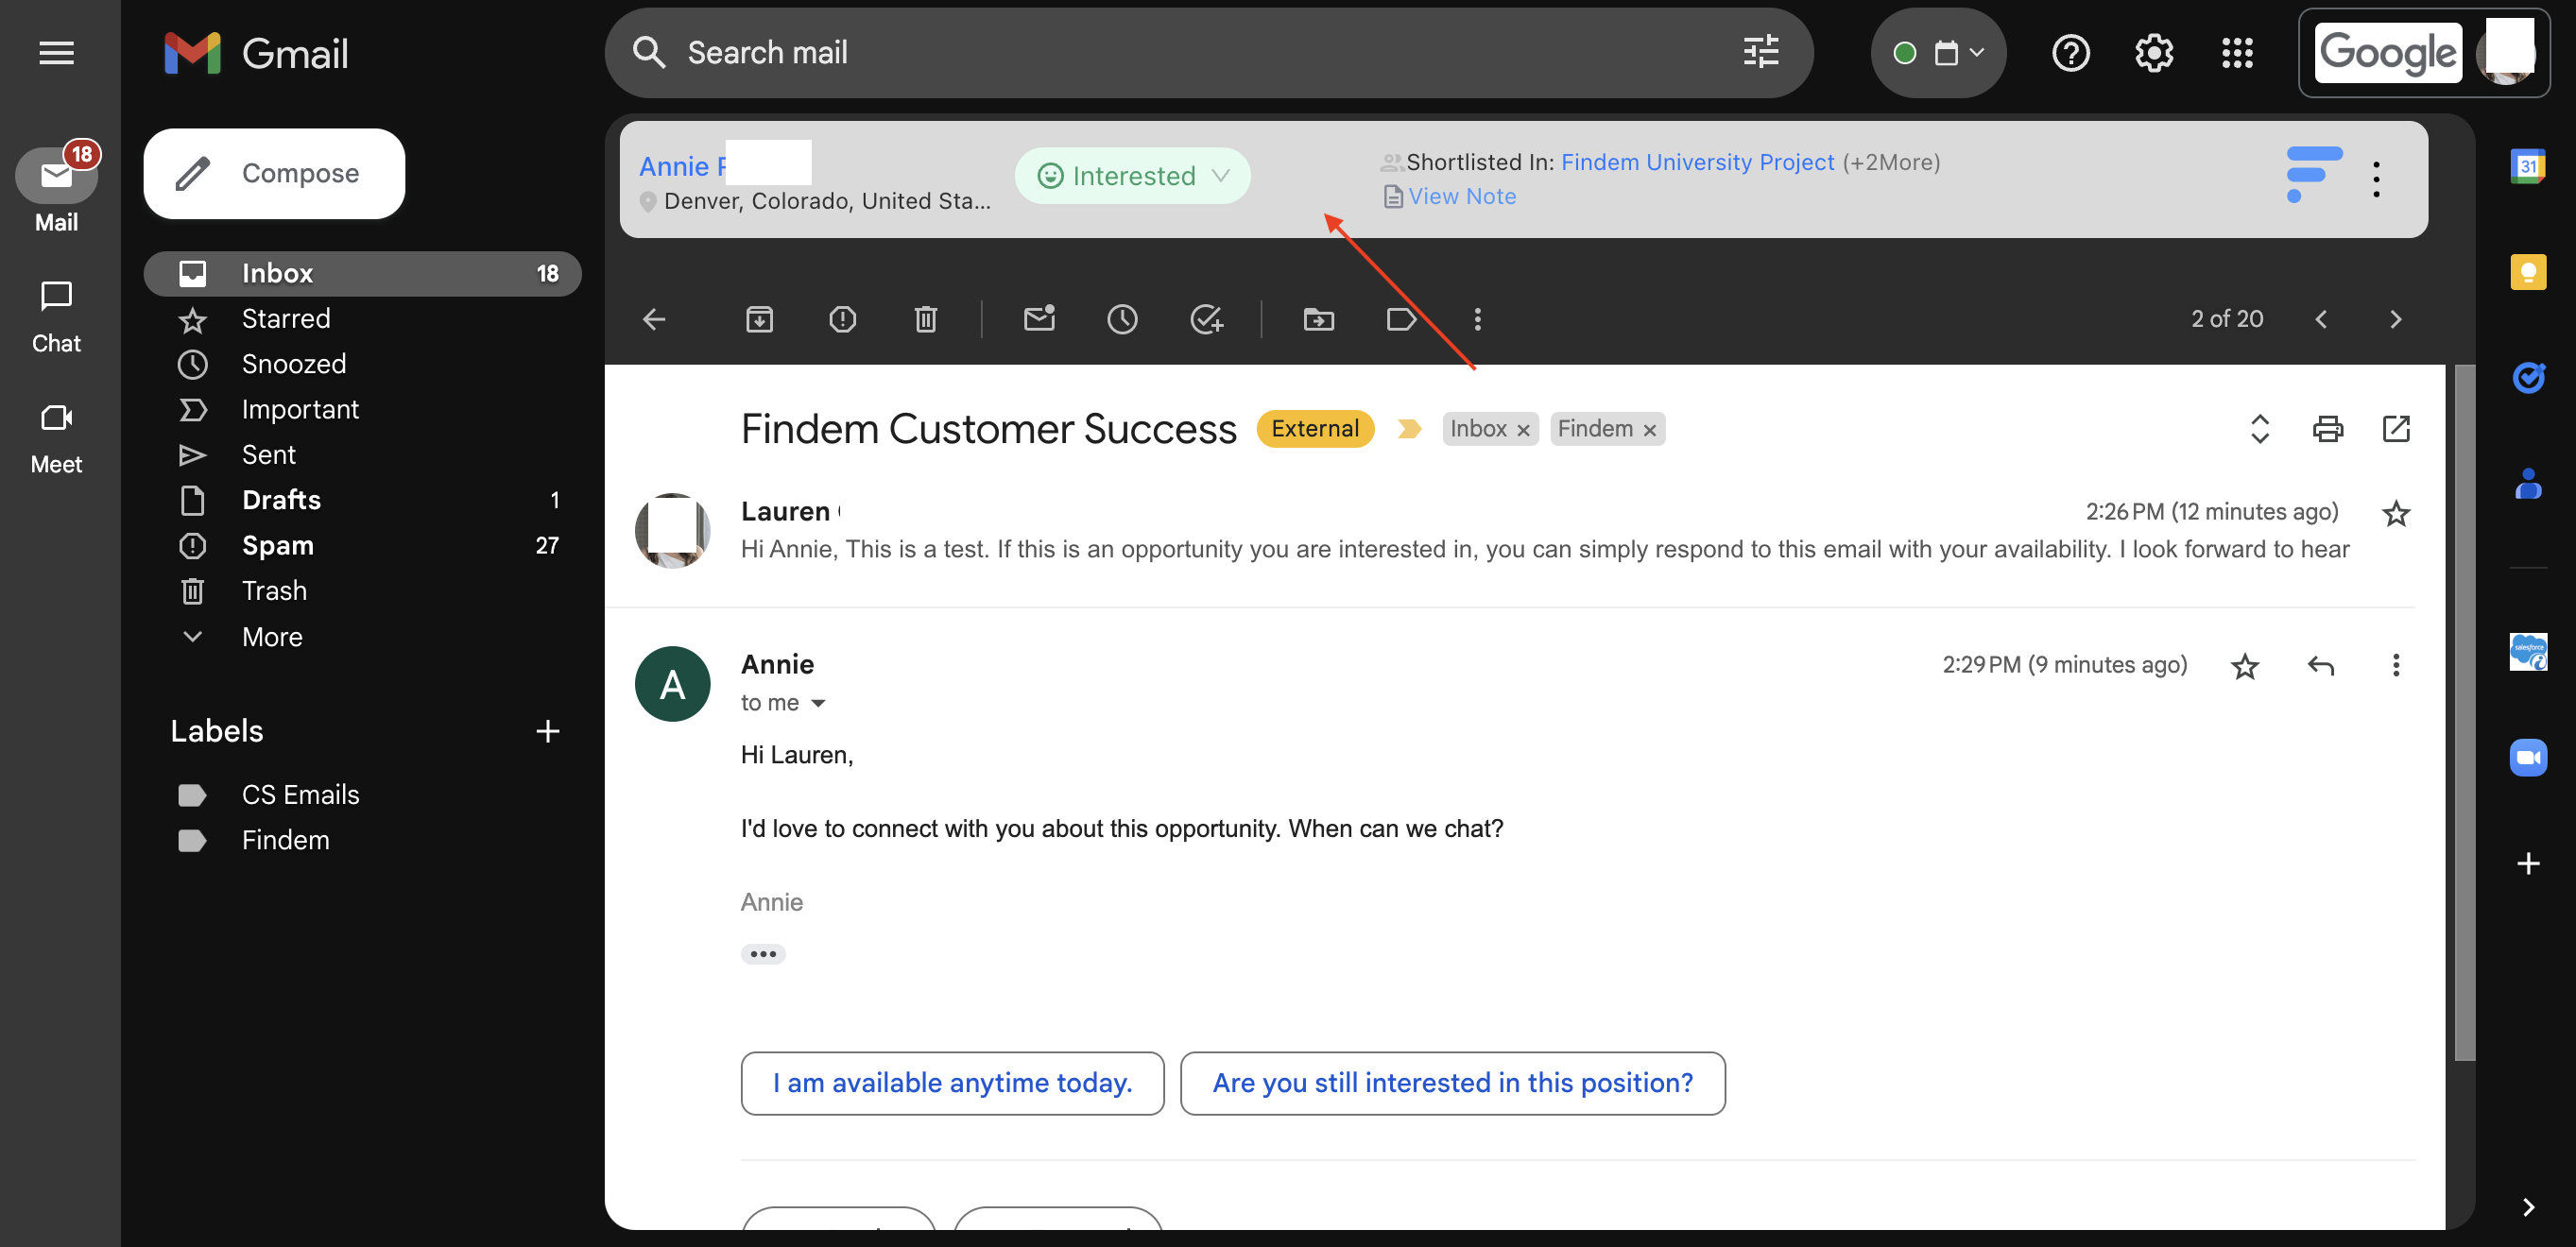Open the Snoozed folder

tap(362, 364)
